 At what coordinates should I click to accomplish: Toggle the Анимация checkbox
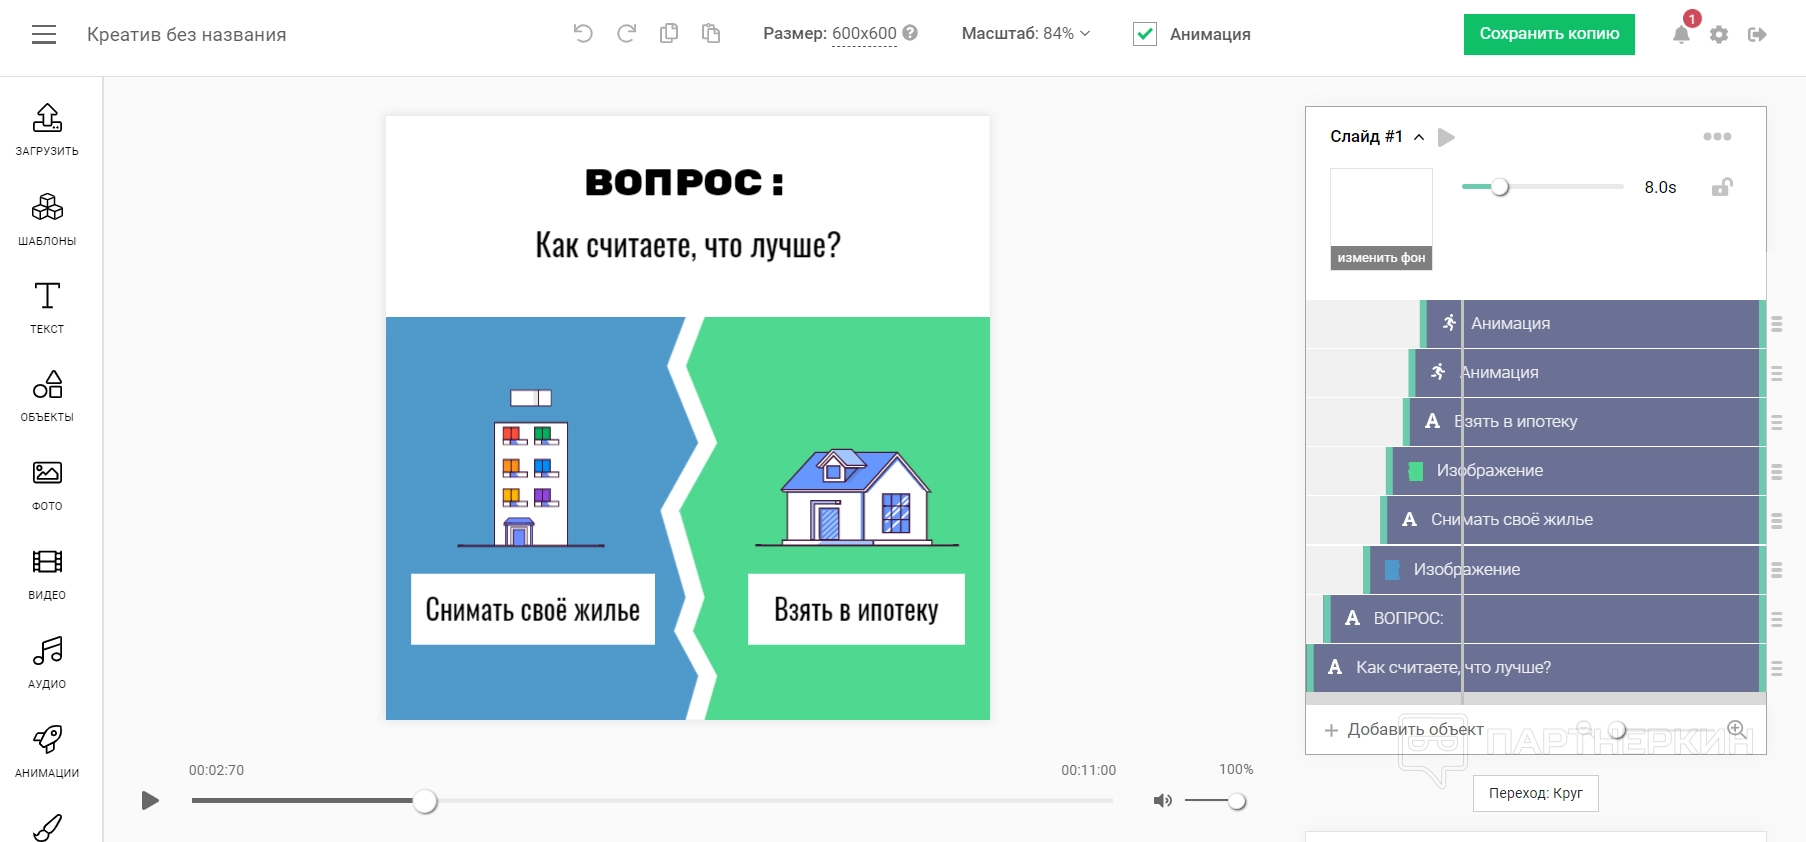coord(1145,34)
